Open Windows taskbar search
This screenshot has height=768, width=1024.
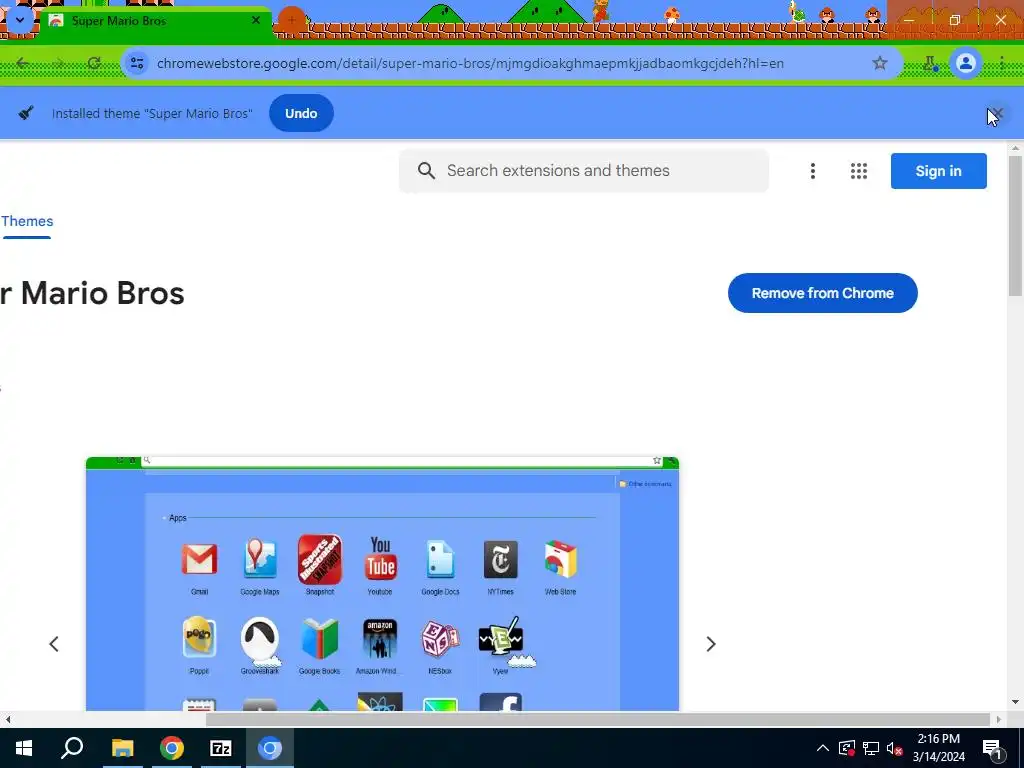tap(72, 748)
